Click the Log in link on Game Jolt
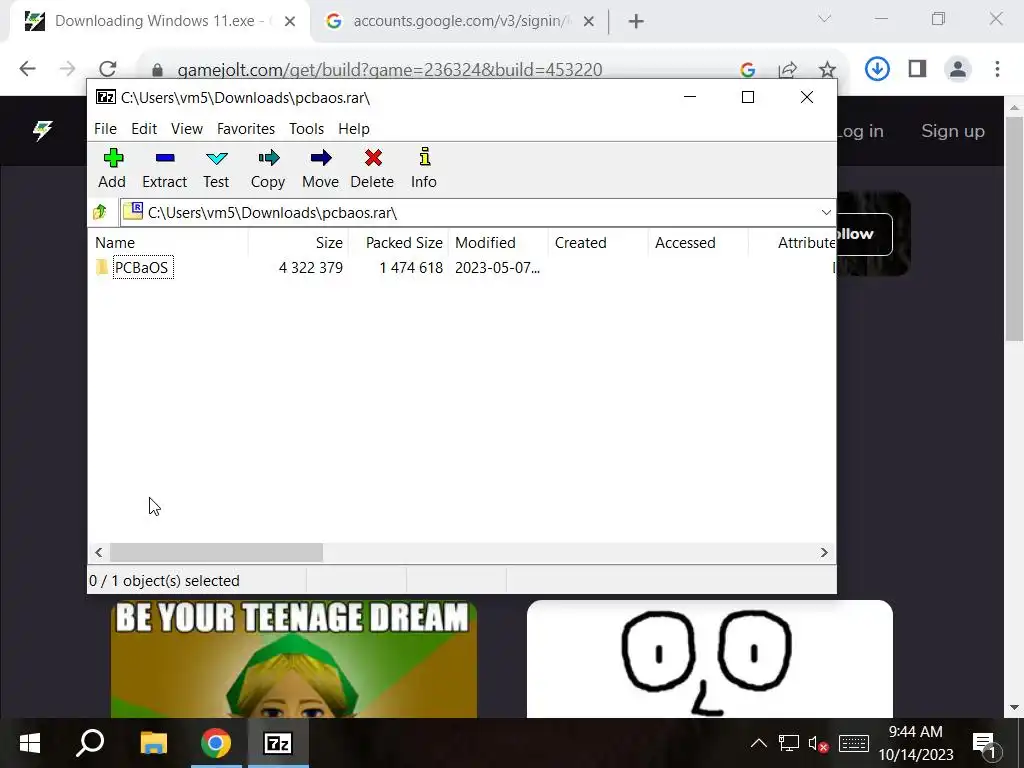 pos(861,131)
